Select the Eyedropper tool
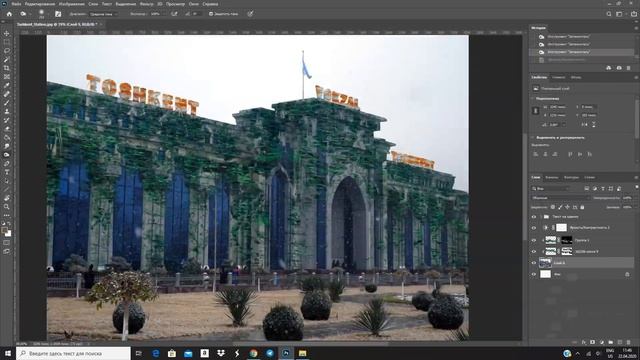Screen dimensions: 640x360 pos(7,85)
